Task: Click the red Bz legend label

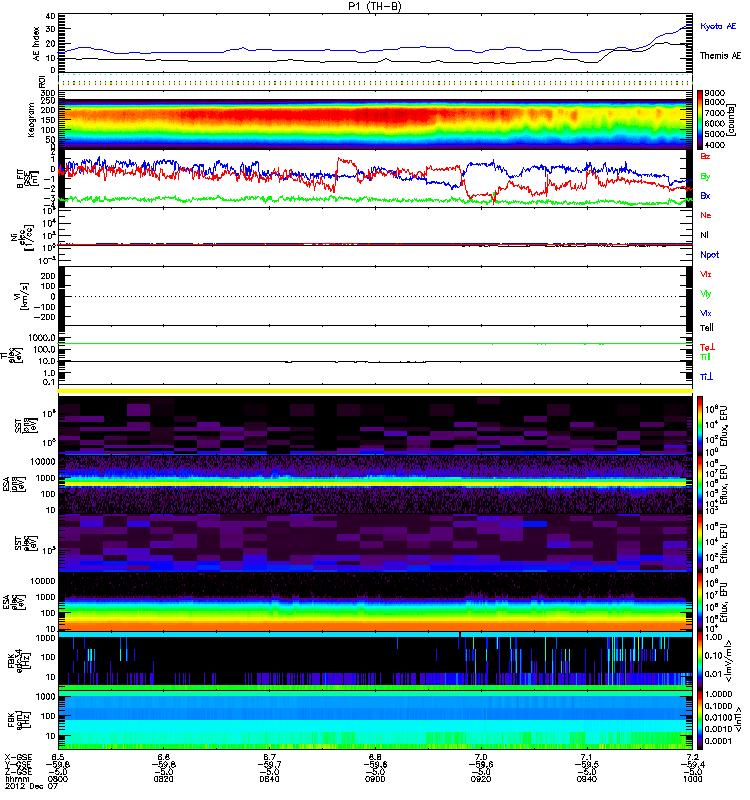Action: point(705,156)
